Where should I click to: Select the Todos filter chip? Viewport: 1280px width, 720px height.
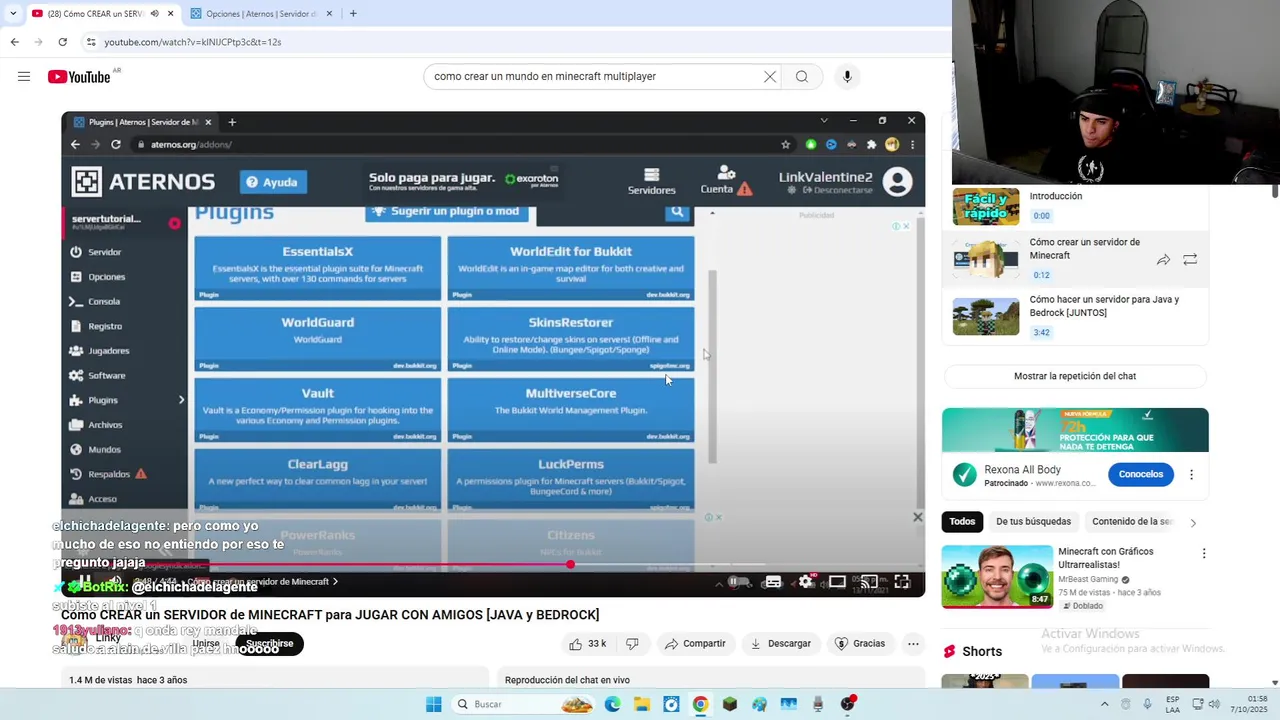pos(962,522)
